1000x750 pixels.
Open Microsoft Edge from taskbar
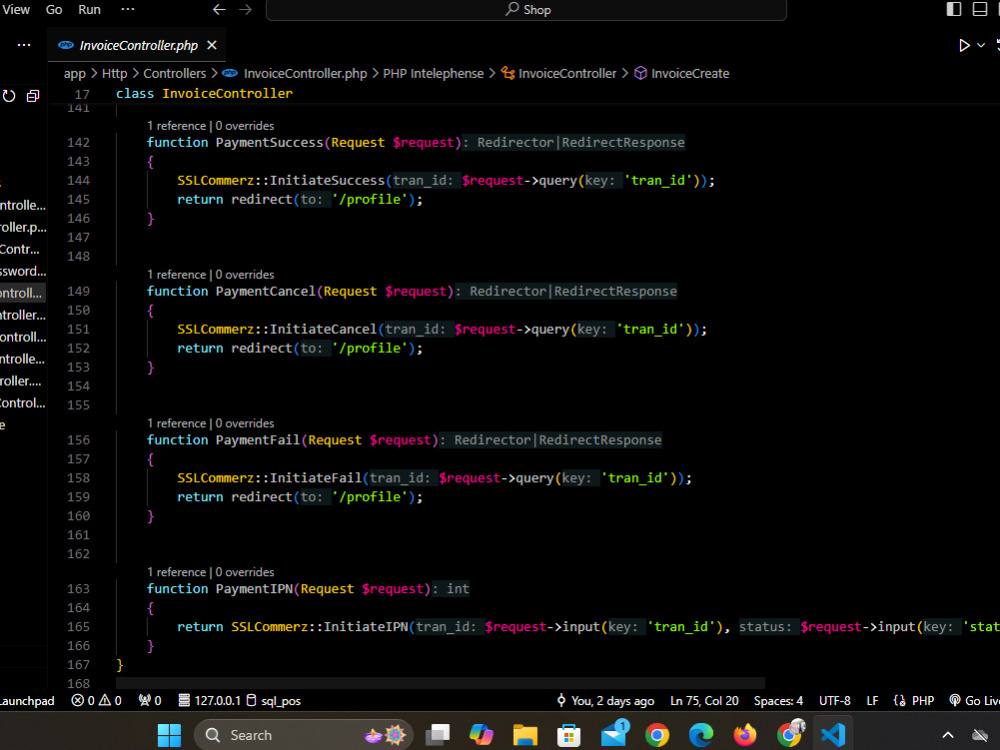[x=701, y=735]
